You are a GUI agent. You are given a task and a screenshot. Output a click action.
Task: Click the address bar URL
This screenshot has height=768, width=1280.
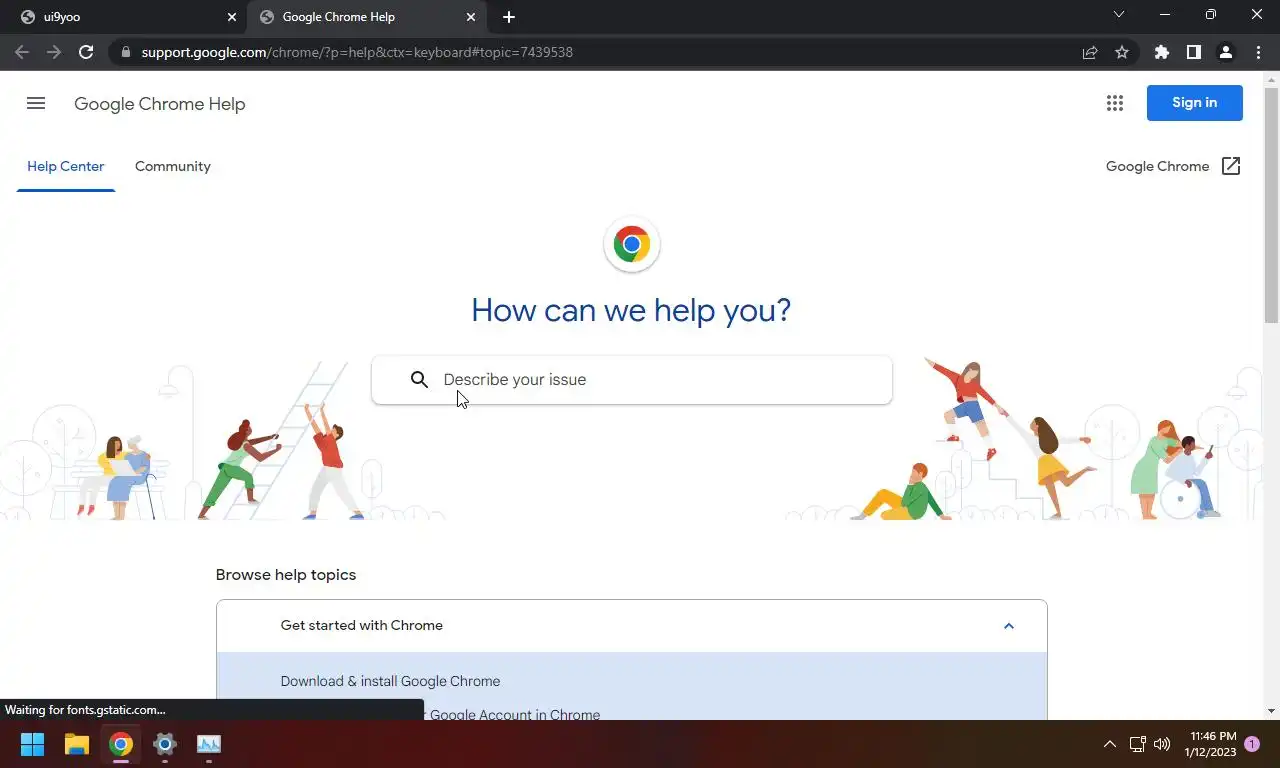(x=357, y=52)
